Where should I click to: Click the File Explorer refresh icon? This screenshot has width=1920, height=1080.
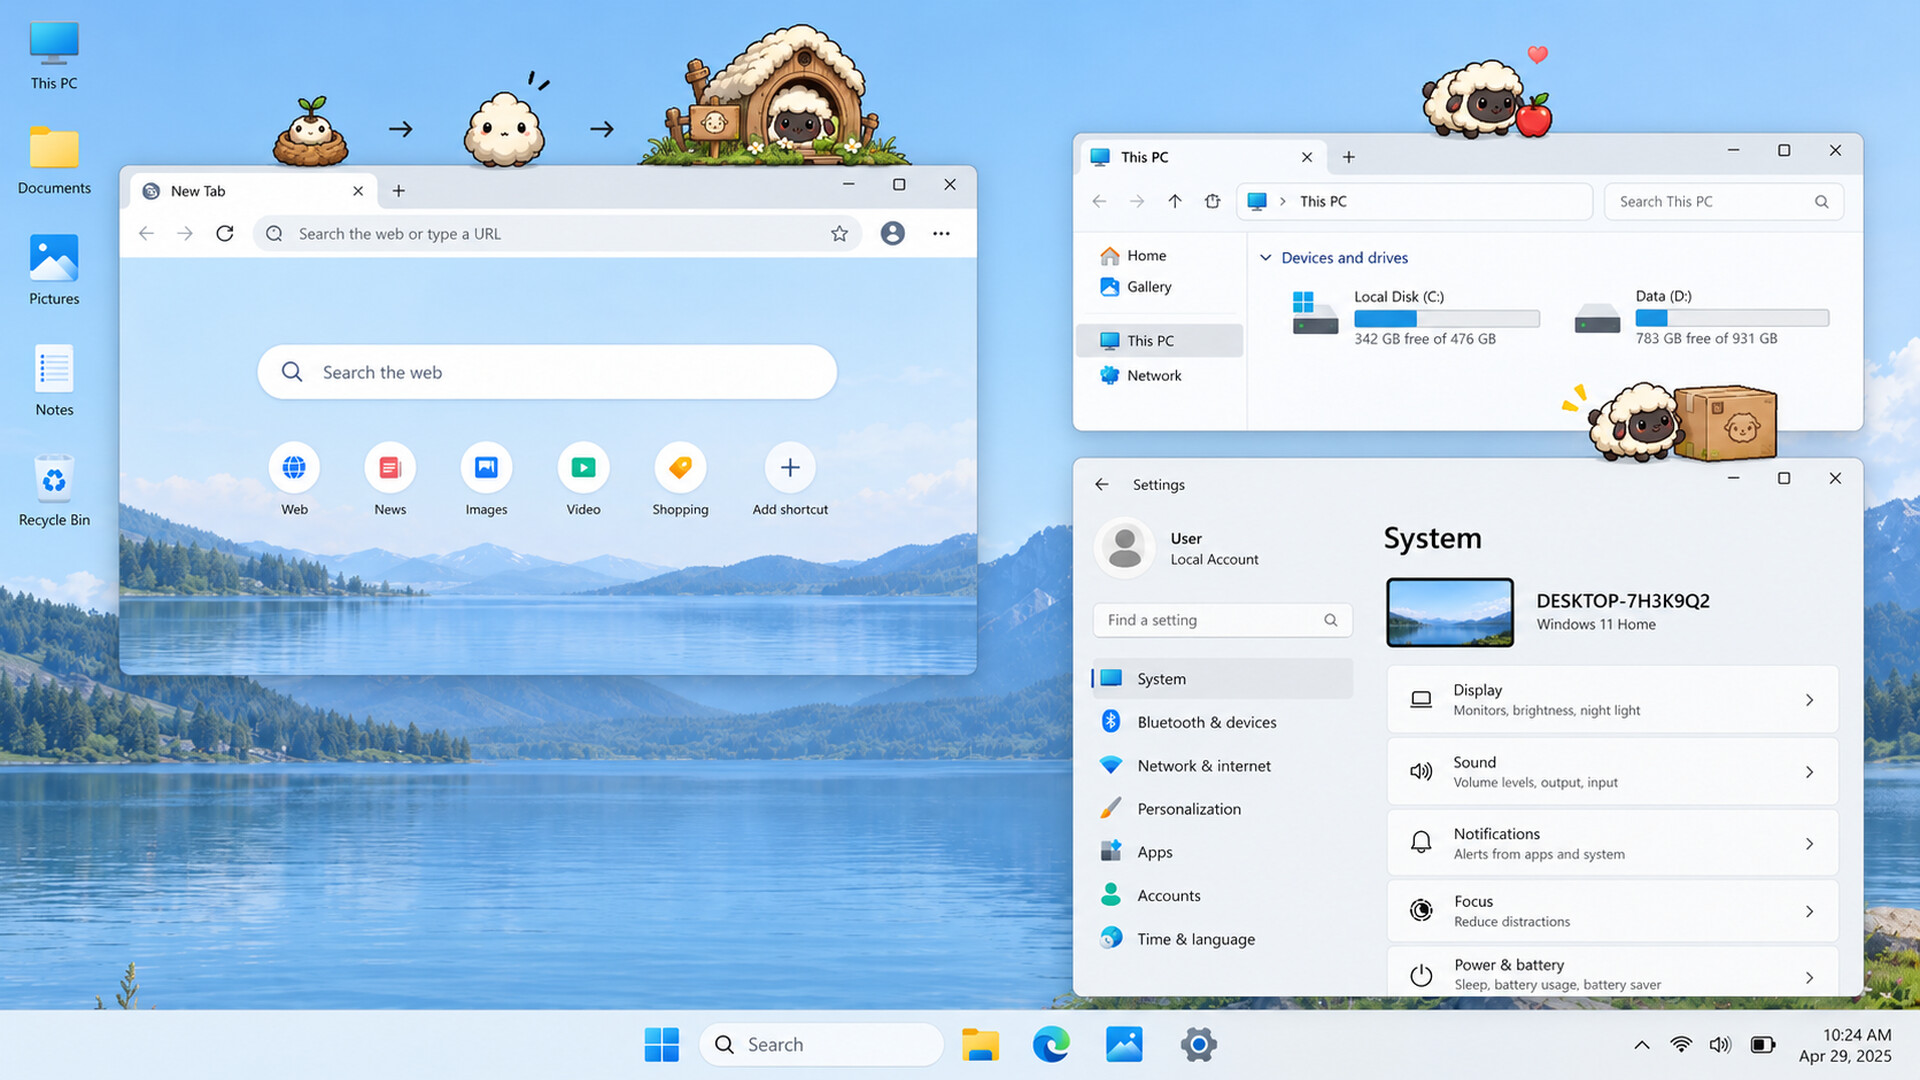1212,201
